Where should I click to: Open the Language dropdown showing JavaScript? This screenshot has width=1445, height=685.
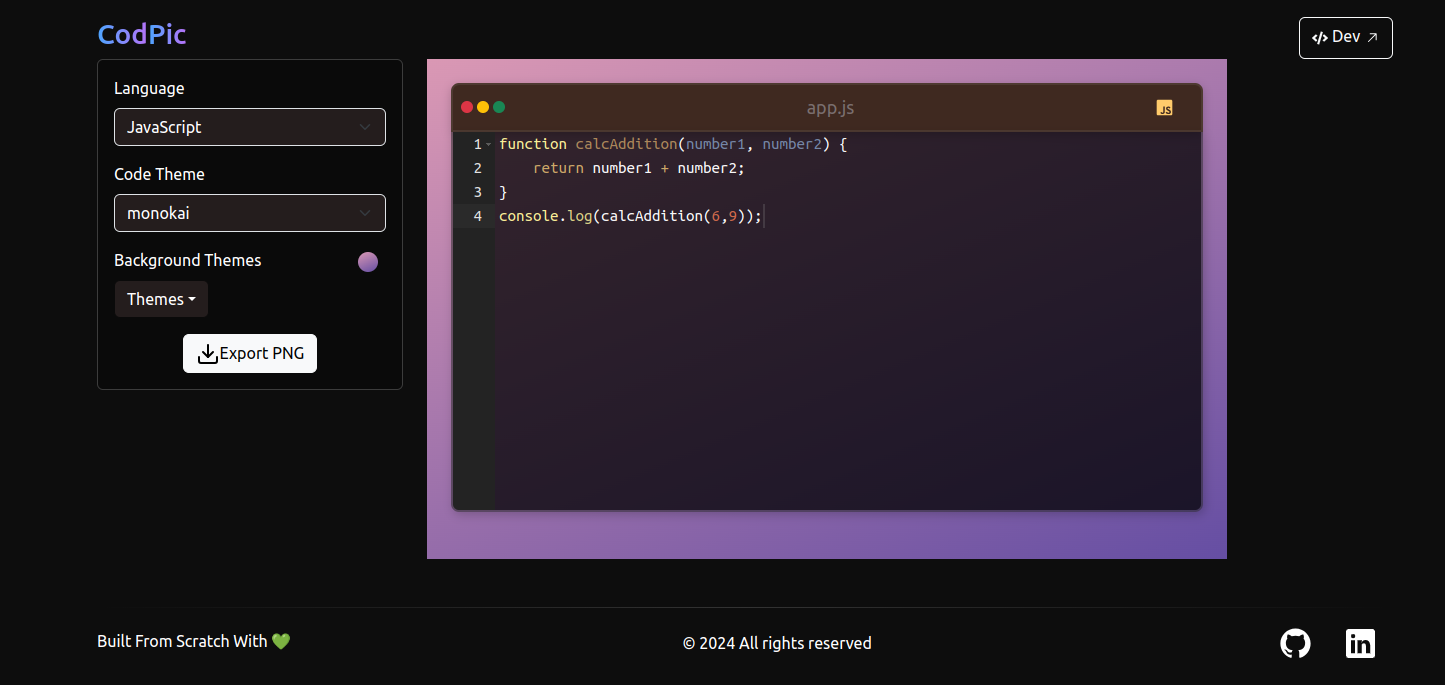click(250, 127)
